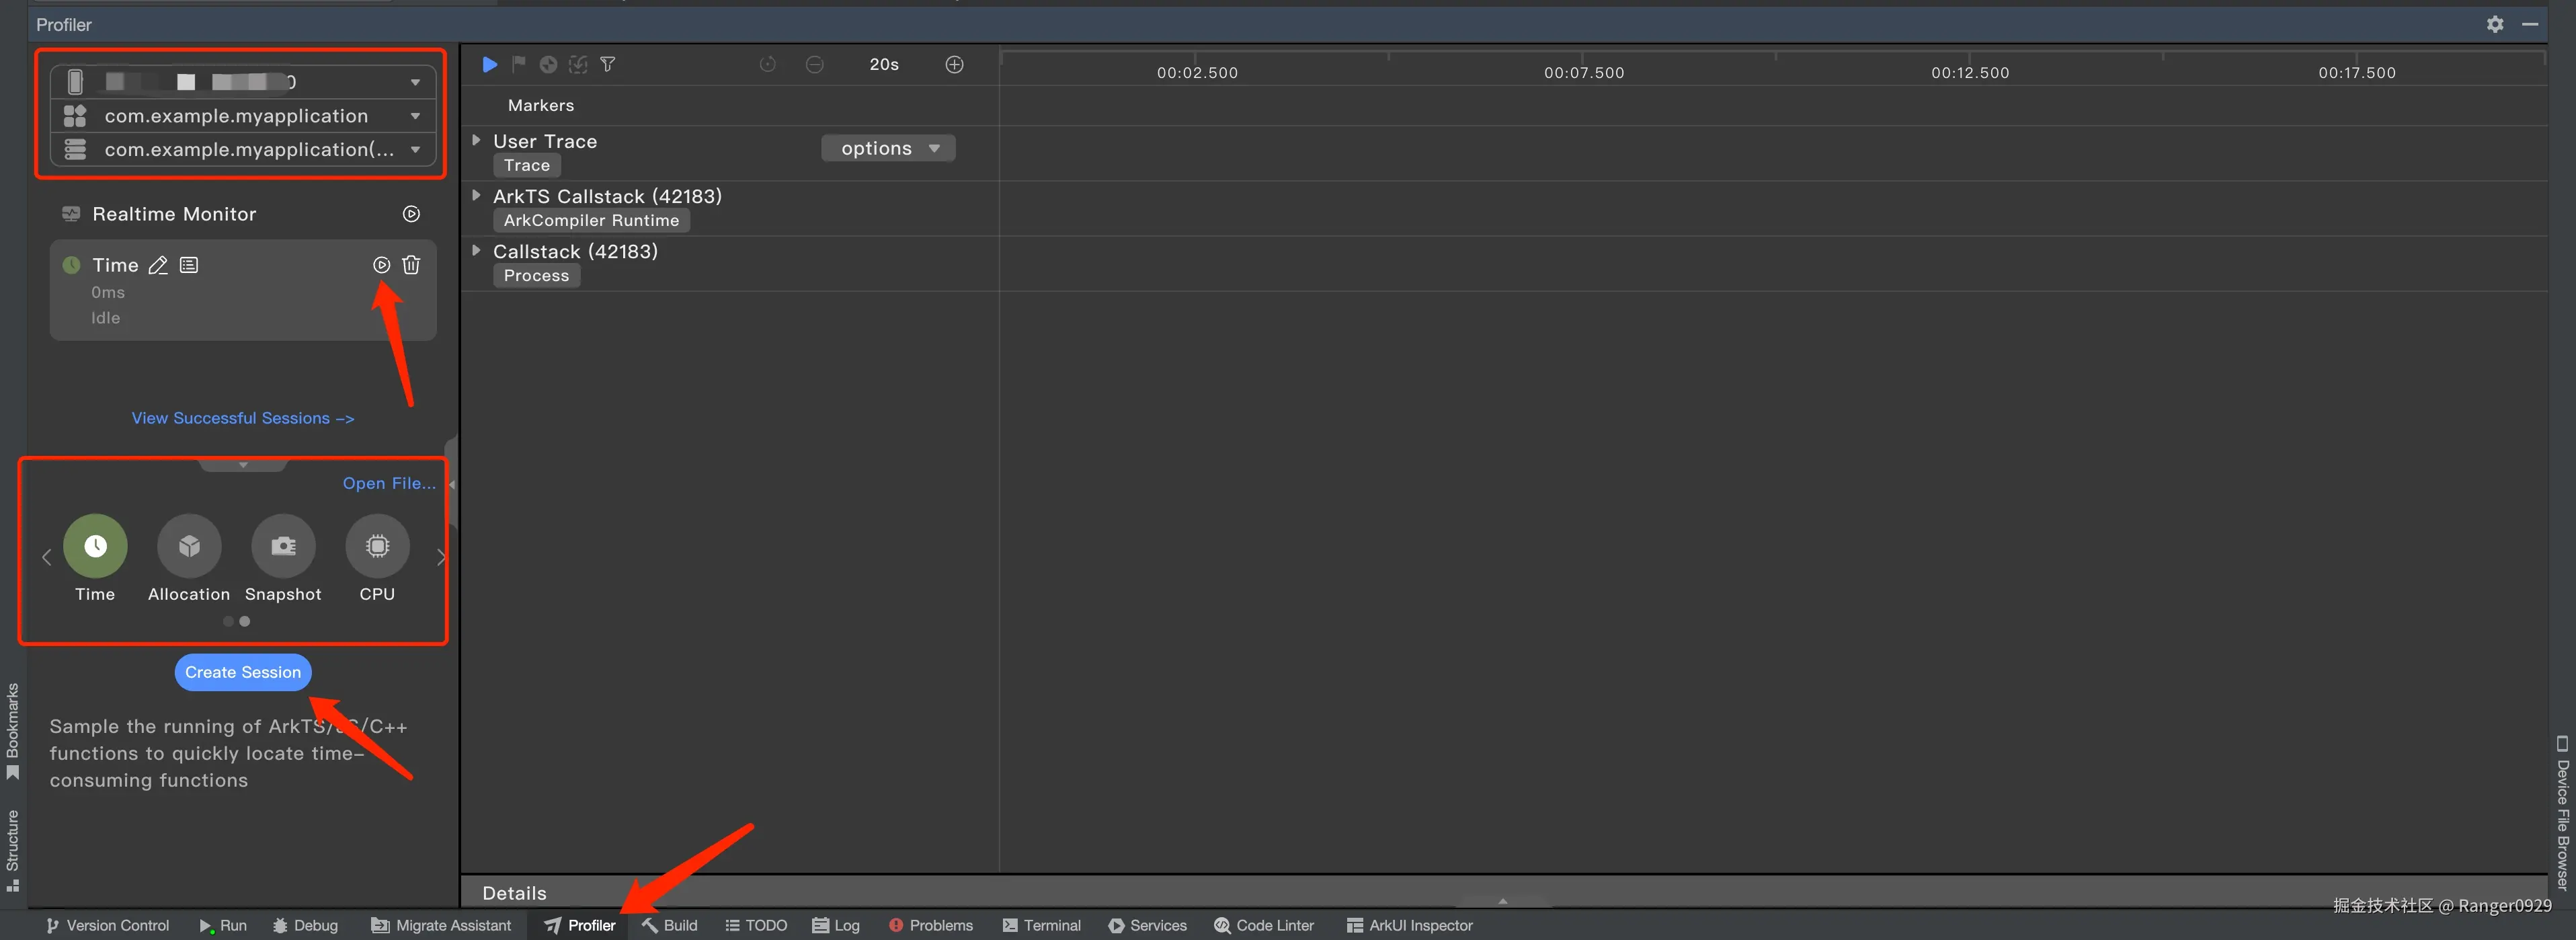This screenshot has height=940, width=2576.
Task: Select the Time template circle
Action: 95,546
